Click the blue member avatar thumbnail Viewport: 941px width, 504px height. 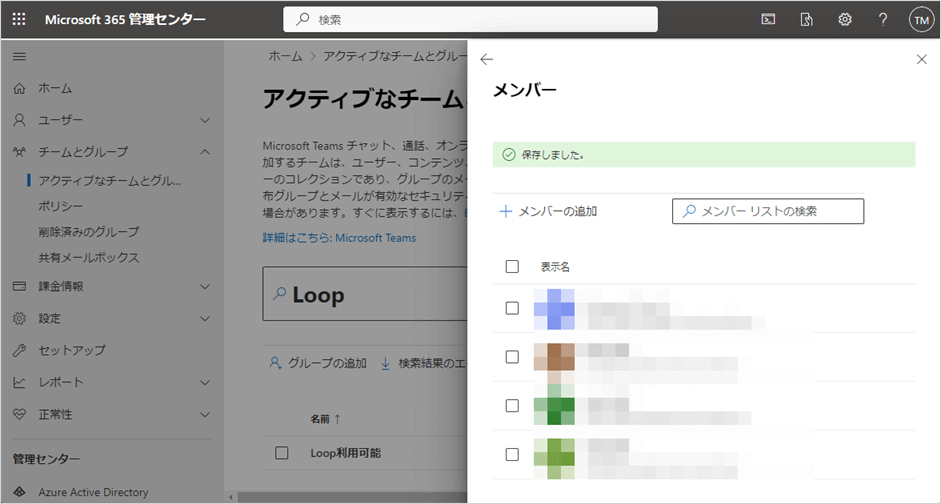554,309
